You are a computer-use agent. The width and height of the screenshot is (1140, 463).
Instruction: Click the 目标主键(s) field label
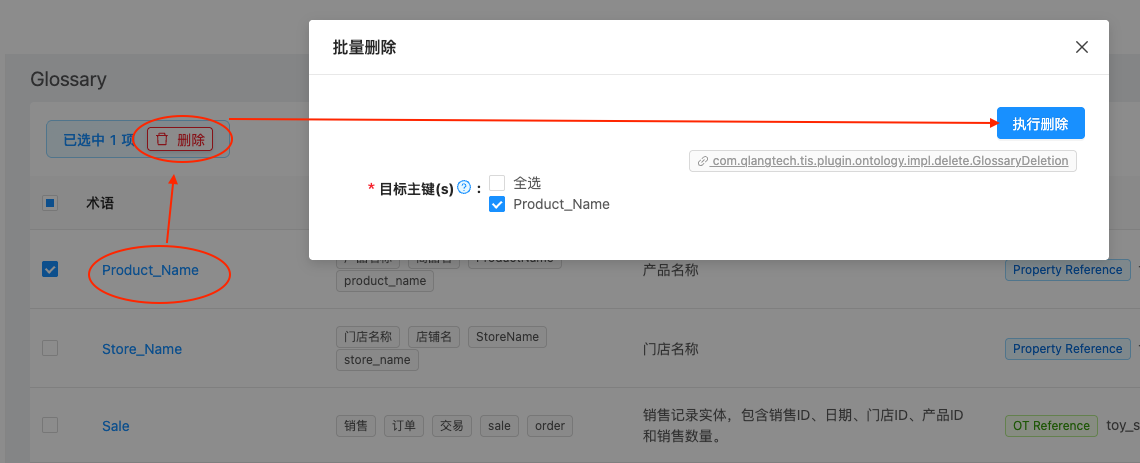point(416,189)
